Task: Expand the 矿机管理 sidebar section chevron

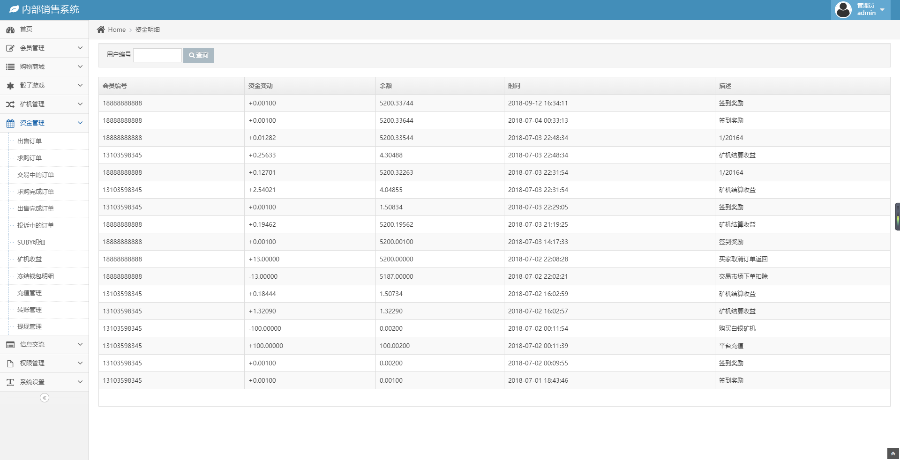Action: [80, 104]
